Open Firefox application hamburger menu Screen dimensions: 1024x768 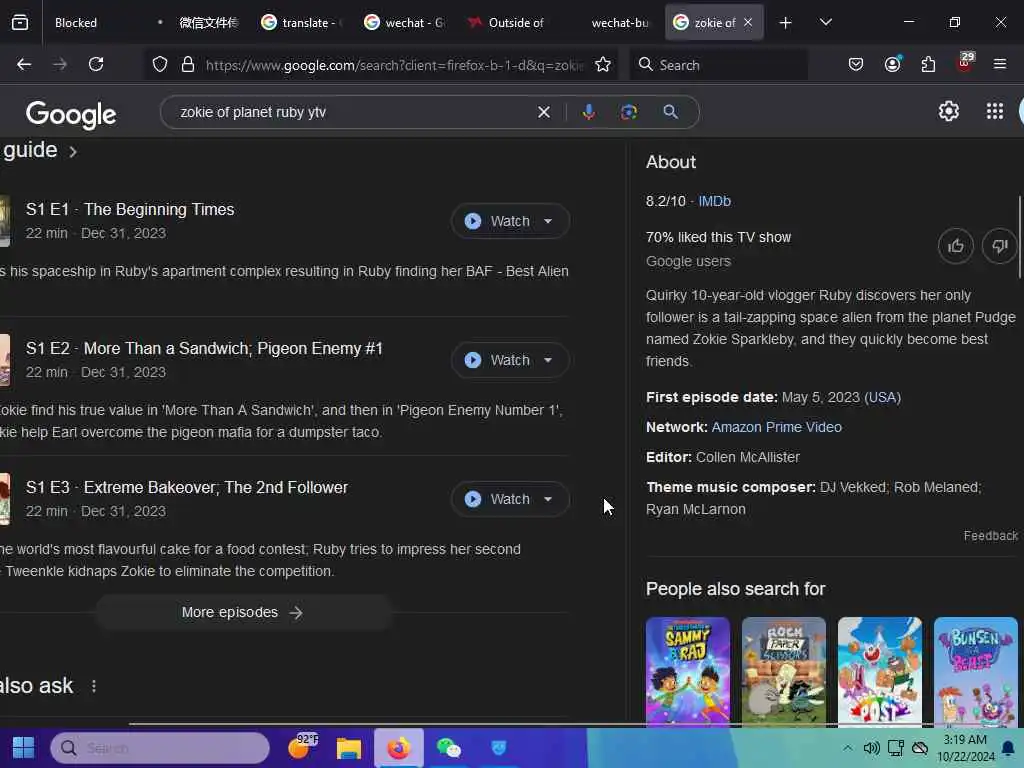click(1000, 64)
